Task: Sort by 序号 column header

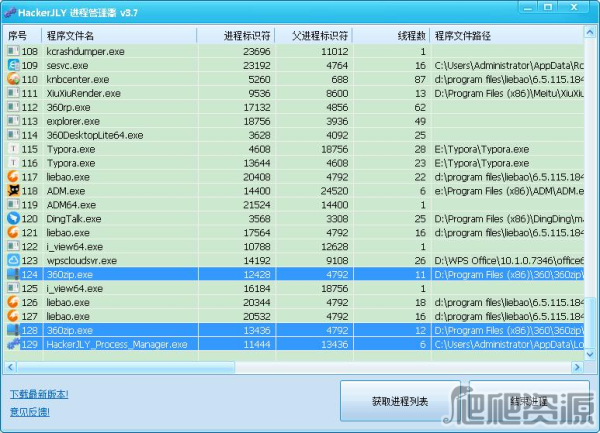Action: pyautogui.click(x=23, y=36)
